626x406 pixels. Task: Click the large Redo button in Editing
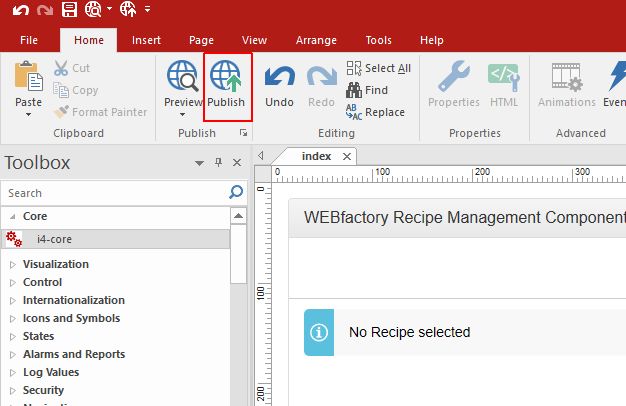[x=321, y=86]
